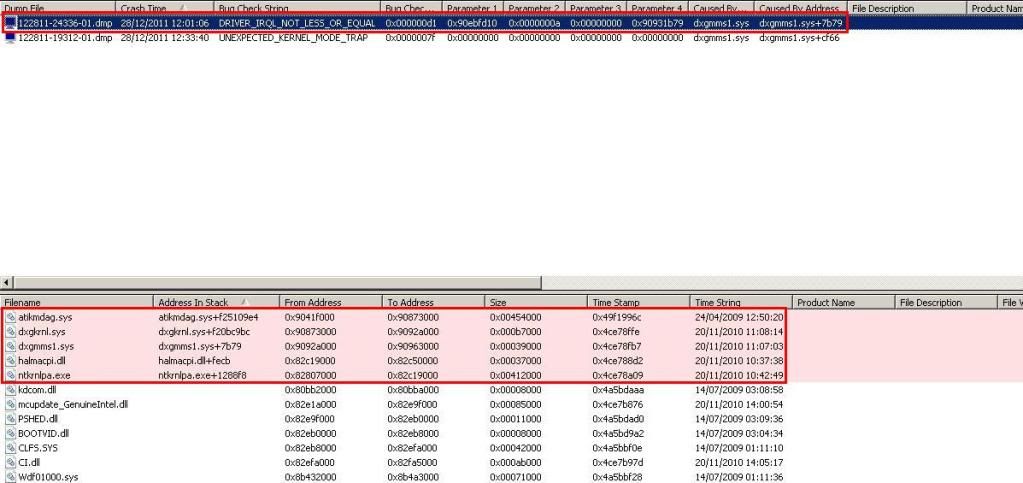Click the Wdf01000.sys file icon
1023x483 pixels.
pos(10,477)
